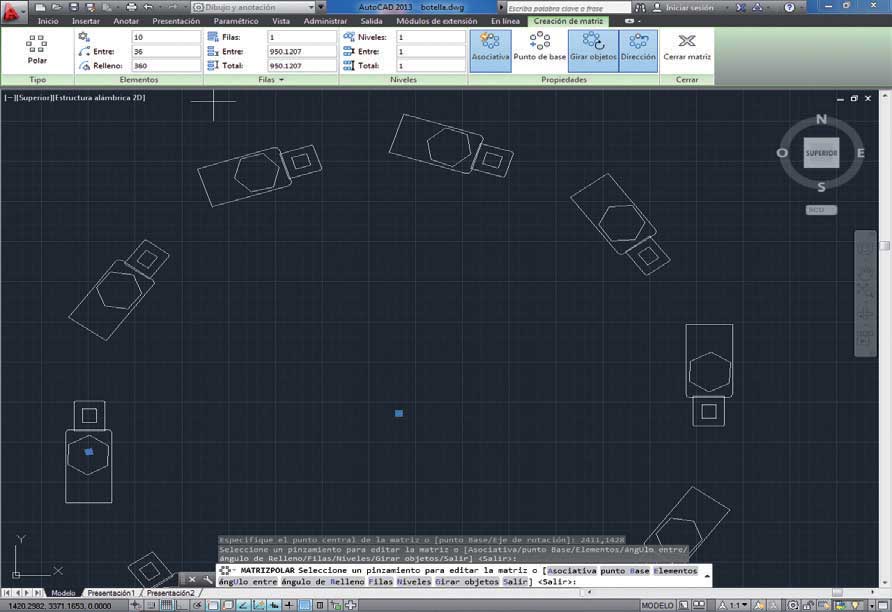
Task: Toggle the Dirección array option
Action: click(x=638, y=47)
